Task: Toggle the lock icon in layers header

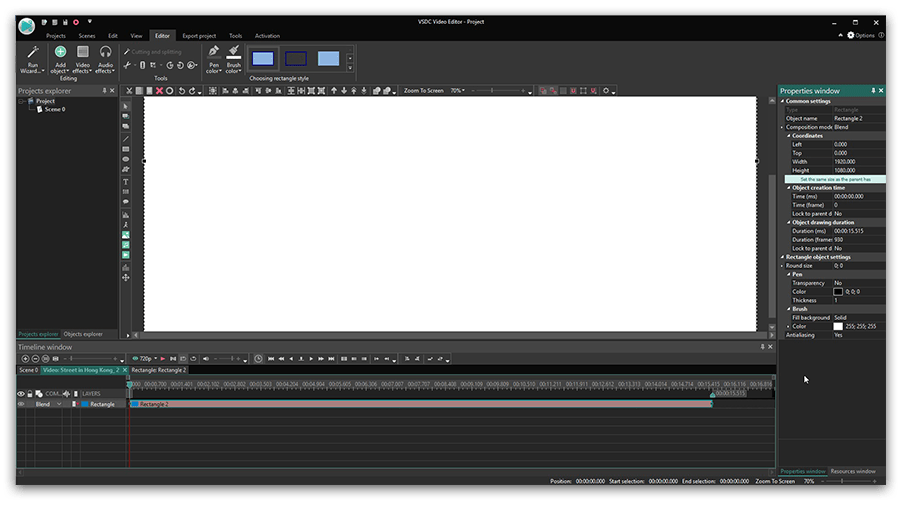Action: (30, 394)
